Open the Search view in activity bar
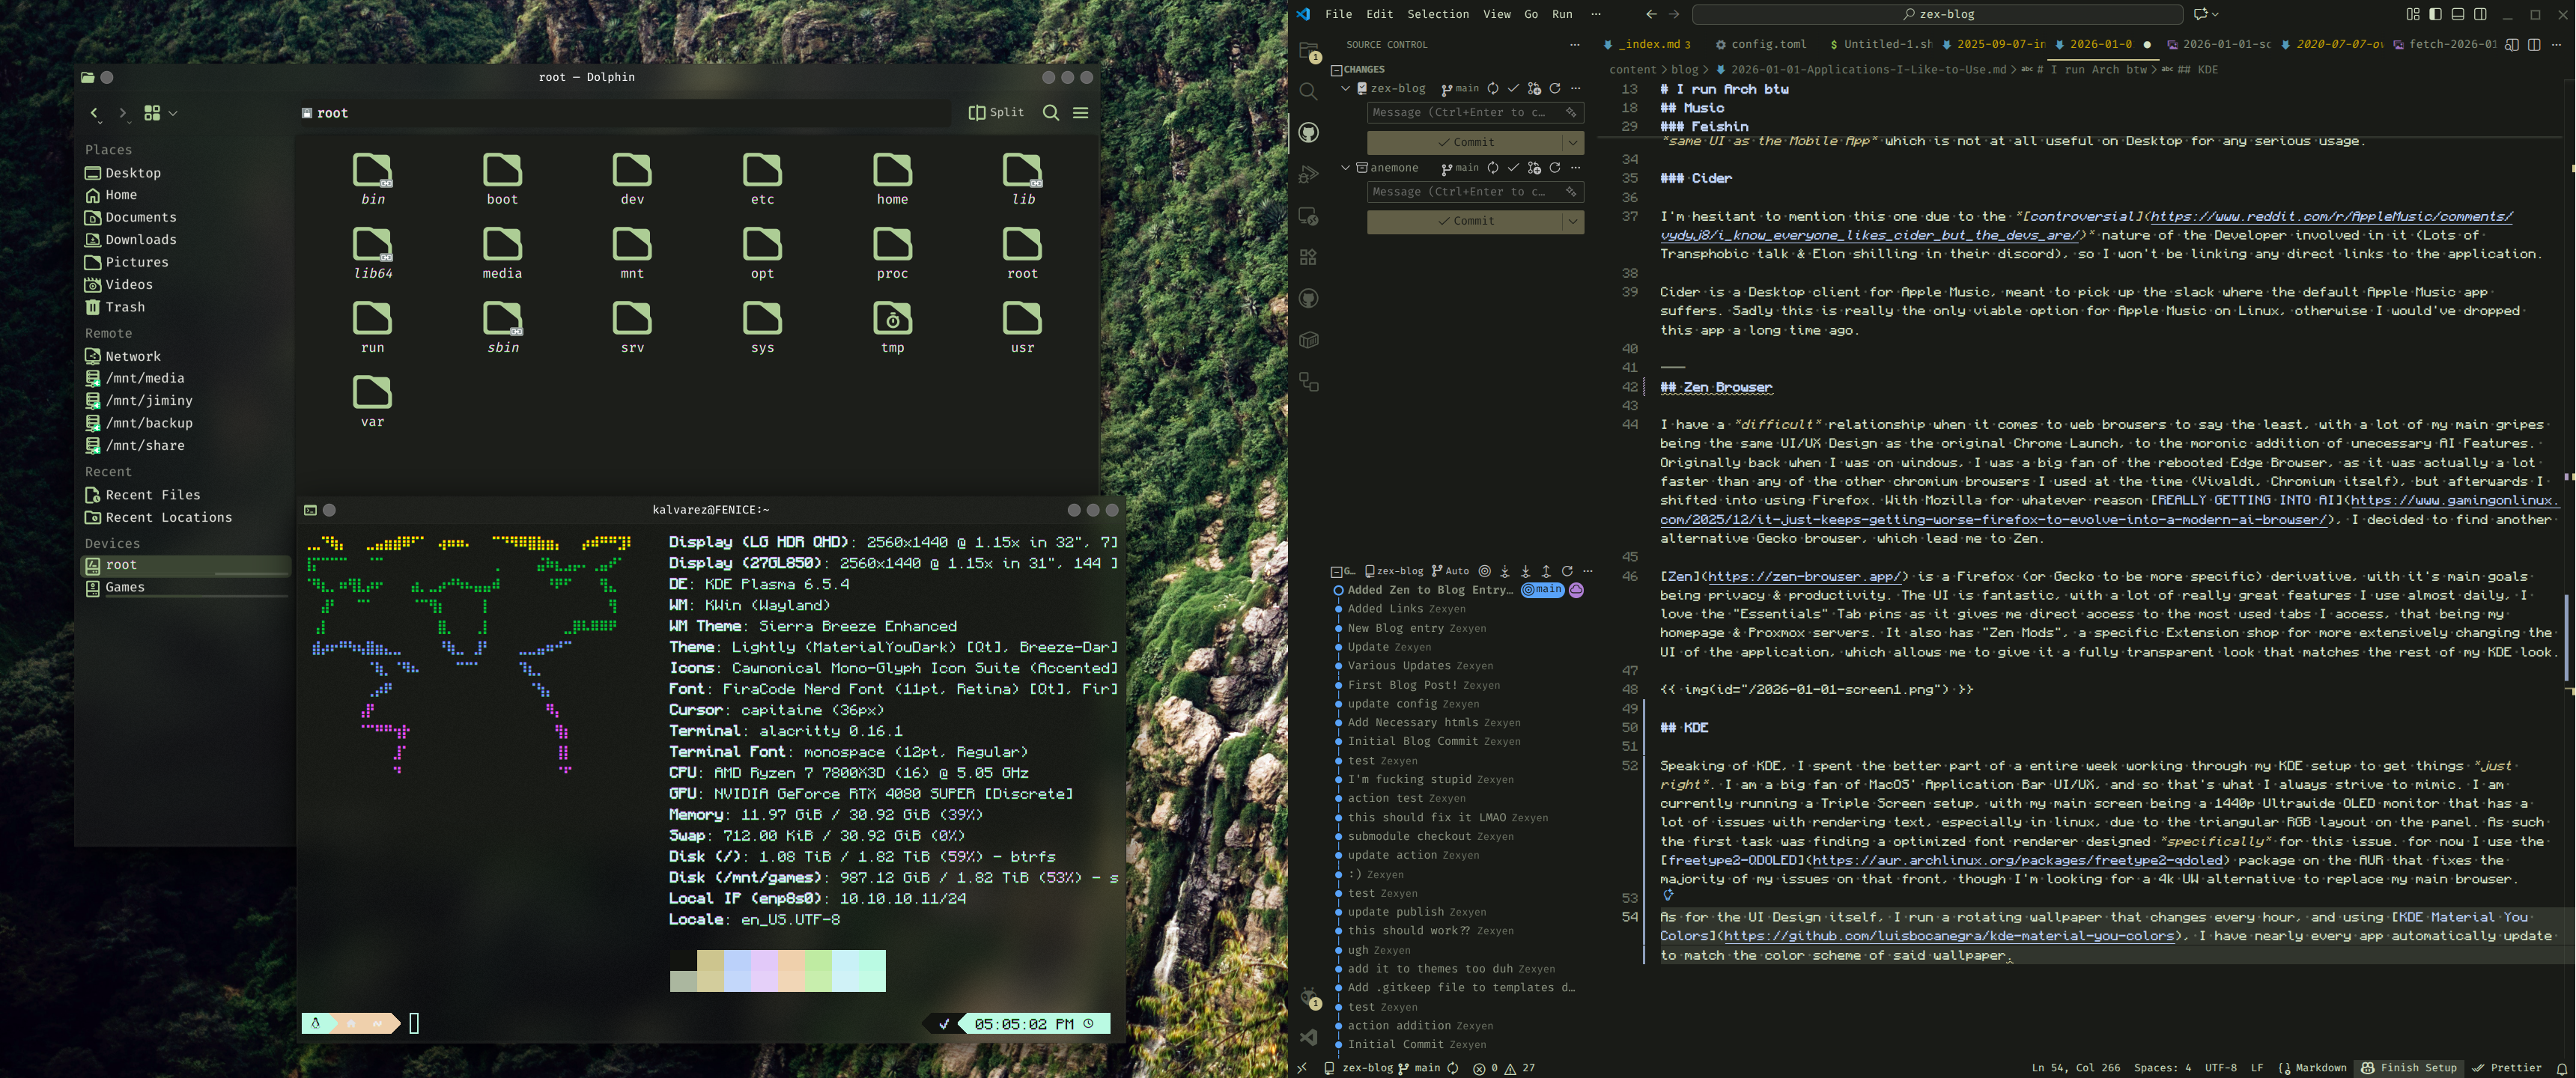Screen dimensions: 2576x1078 pyautogui.click(x=1308, y=92)
